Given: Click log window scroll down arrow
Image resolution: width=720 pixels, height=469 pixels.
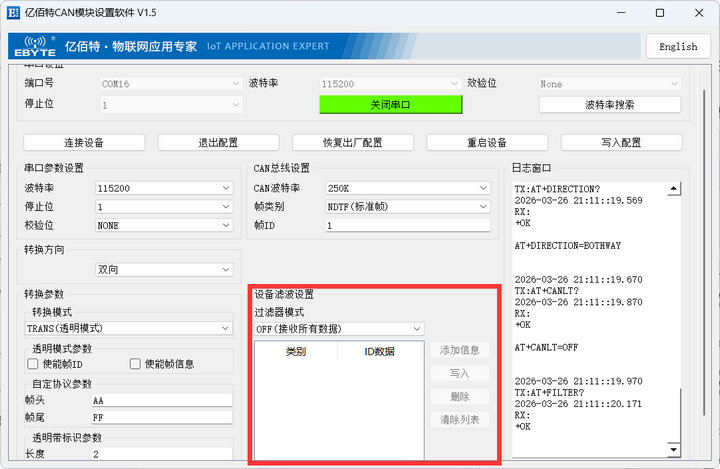Looking at the screenshot, I should coord(674,449).
